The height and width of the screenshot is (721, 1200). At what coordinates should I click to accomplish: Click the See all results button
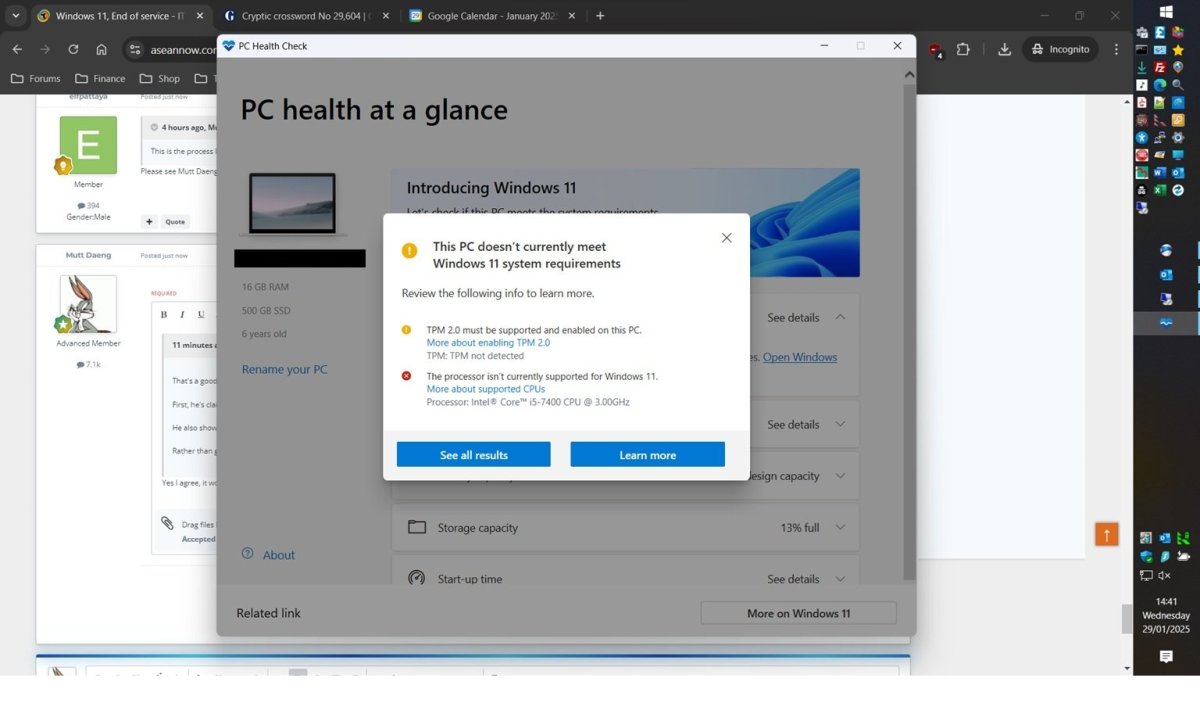(474, 455)
